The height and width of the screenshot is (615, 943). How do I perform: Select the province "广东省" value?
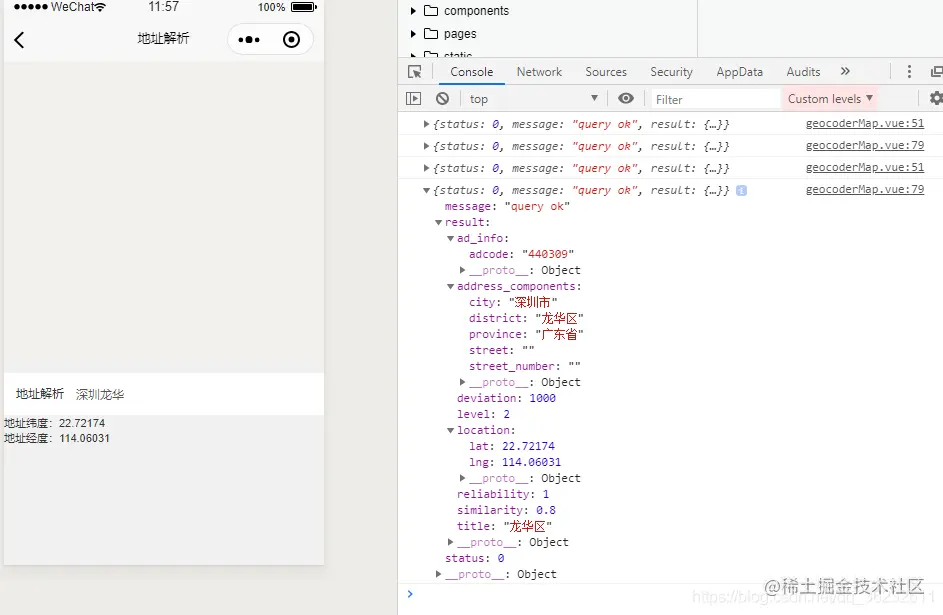click(x=559, y=334)
